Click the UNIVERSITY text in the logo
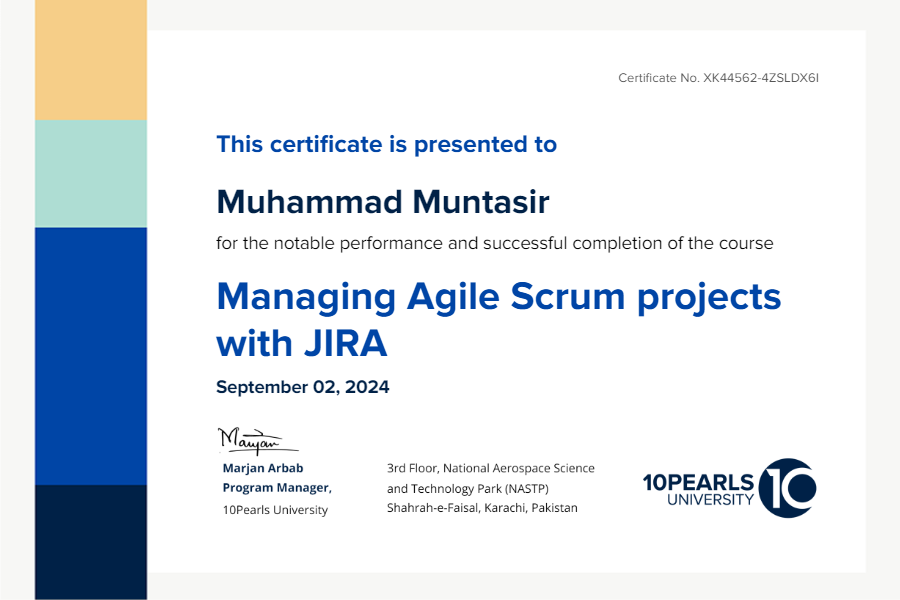 click(x=710, y=500)
